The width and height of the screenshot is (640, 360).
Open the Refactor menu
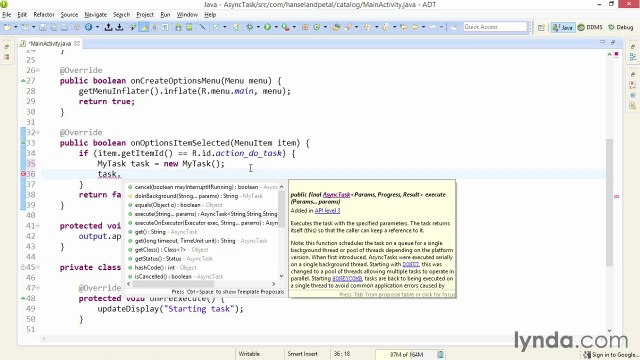click(x=44, y=15)
